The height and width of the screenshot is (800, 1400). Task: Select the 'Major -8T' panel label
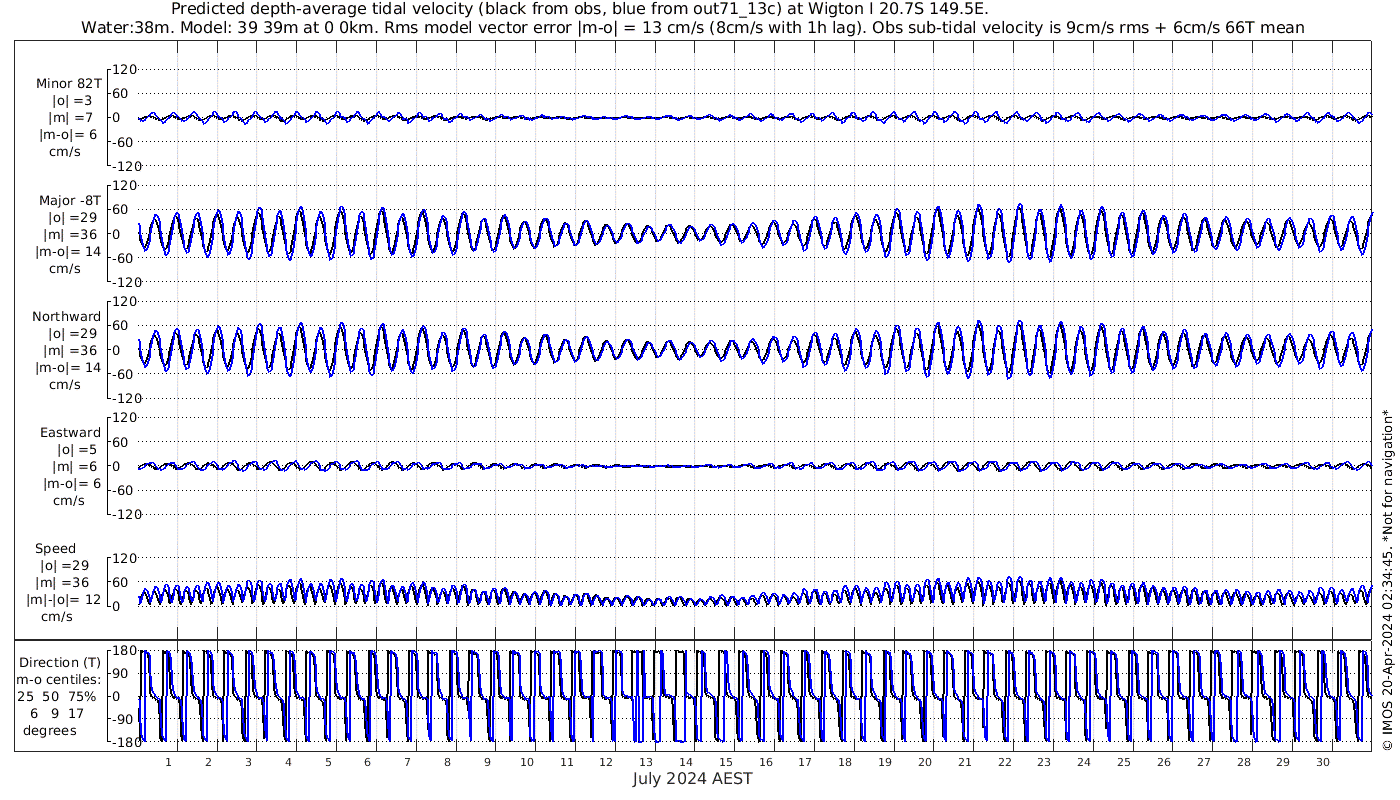[68, 200]
